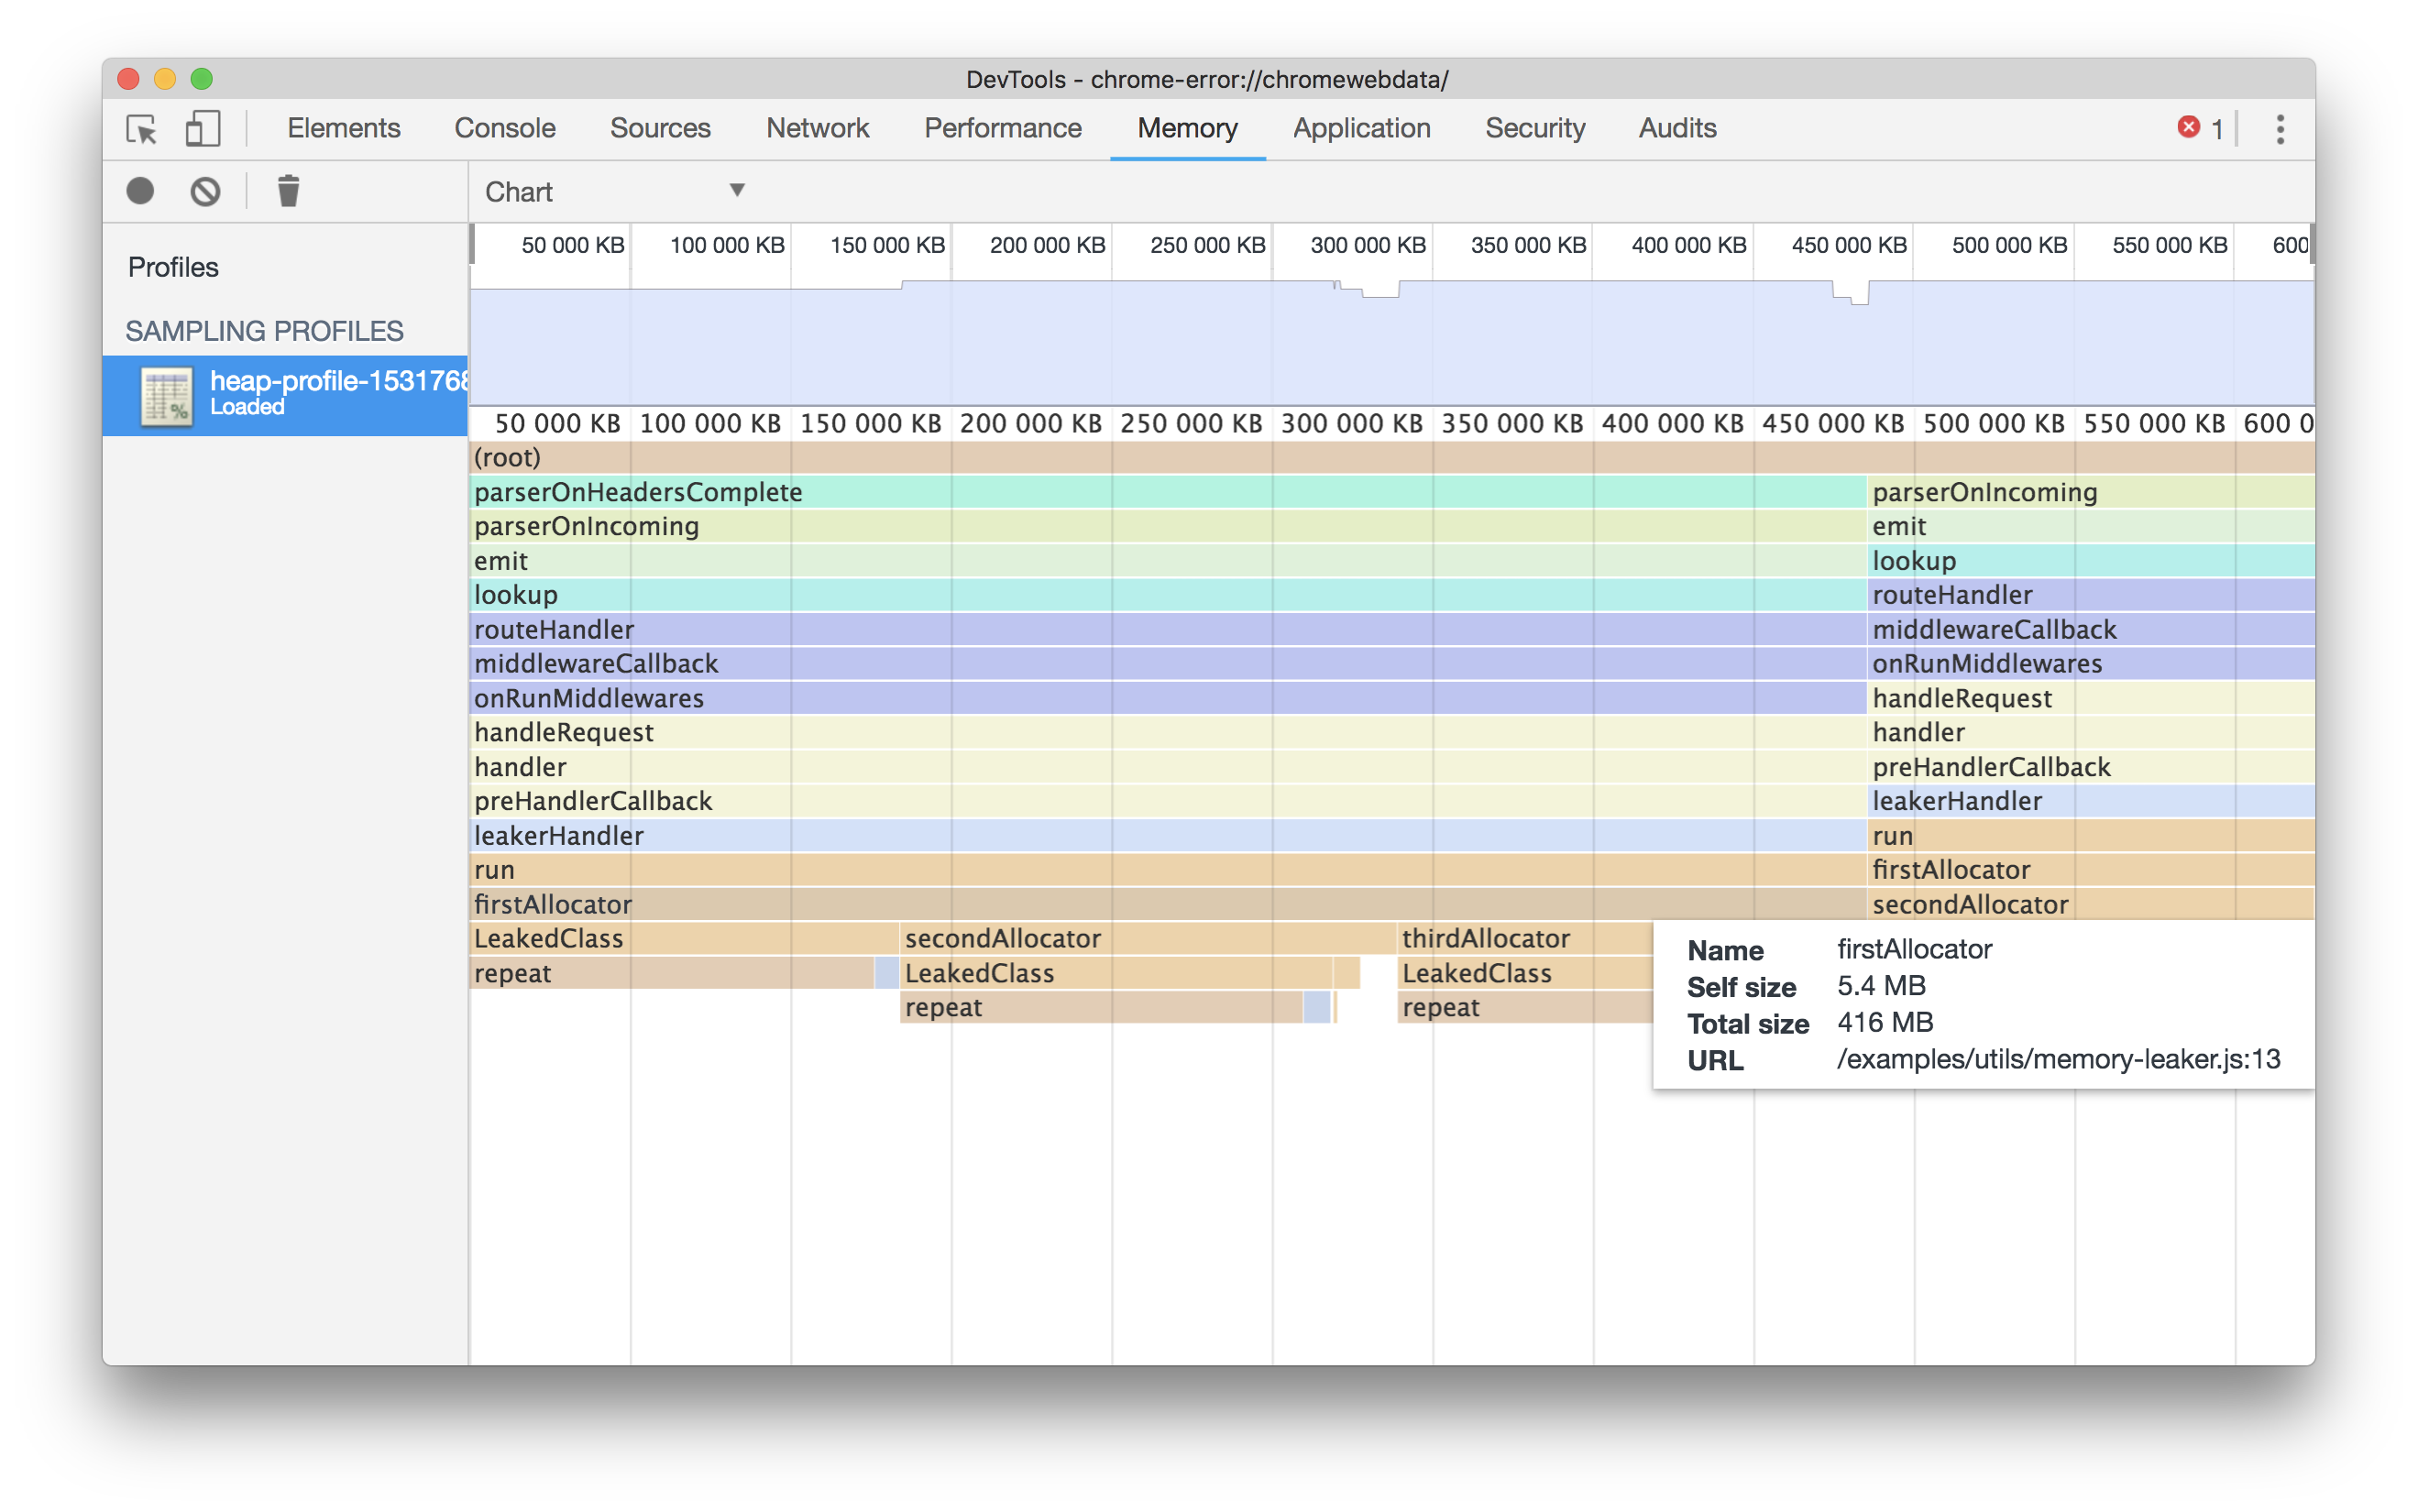Click the overview chart dip near 450 000 KB
This screenshot has width=2418, height=1512.
pos(1850,293)
